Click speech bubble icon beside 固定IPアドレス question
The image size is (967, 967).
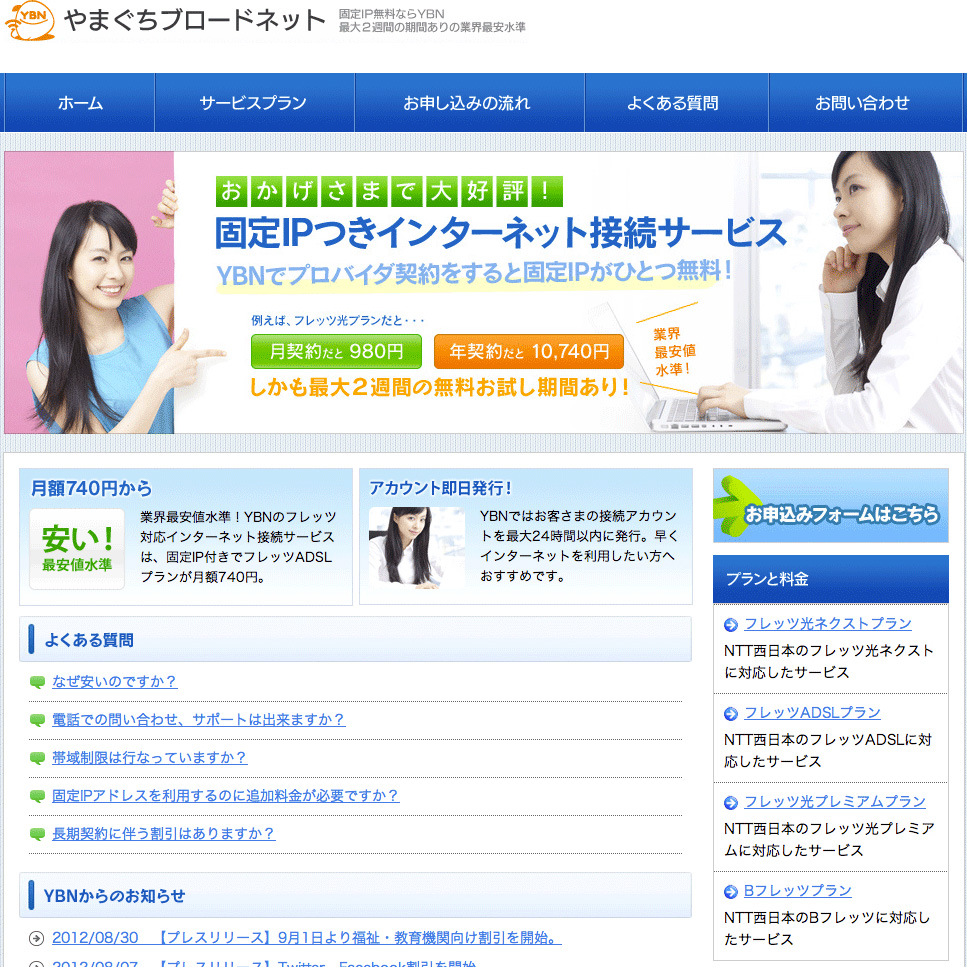click(x=37, y=797)
